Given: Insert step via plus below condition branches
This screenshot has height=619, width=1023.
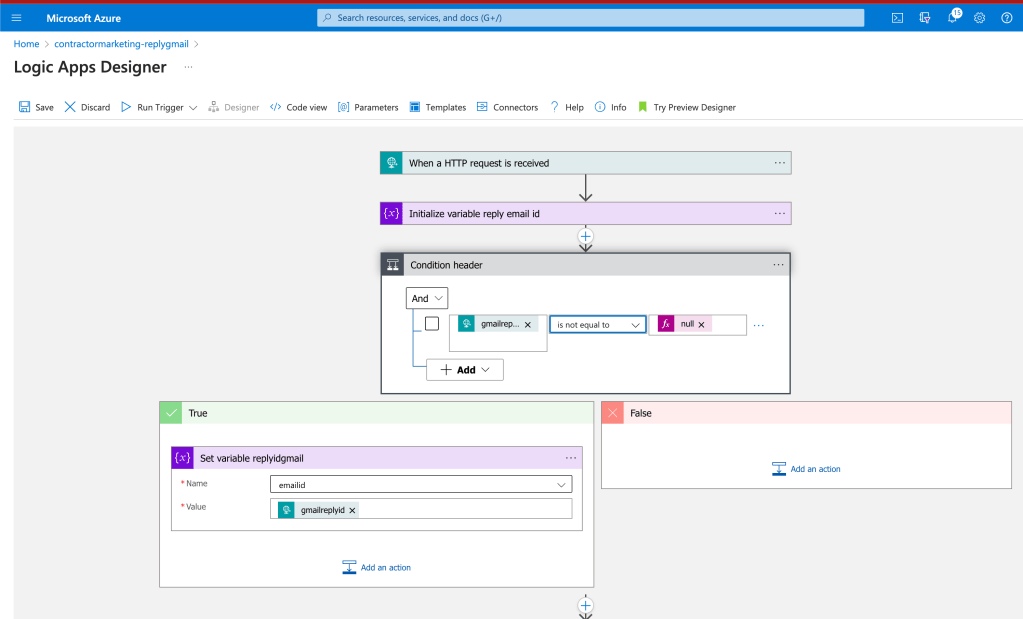Looking at the screenshot, I should [x=586, y=605].
